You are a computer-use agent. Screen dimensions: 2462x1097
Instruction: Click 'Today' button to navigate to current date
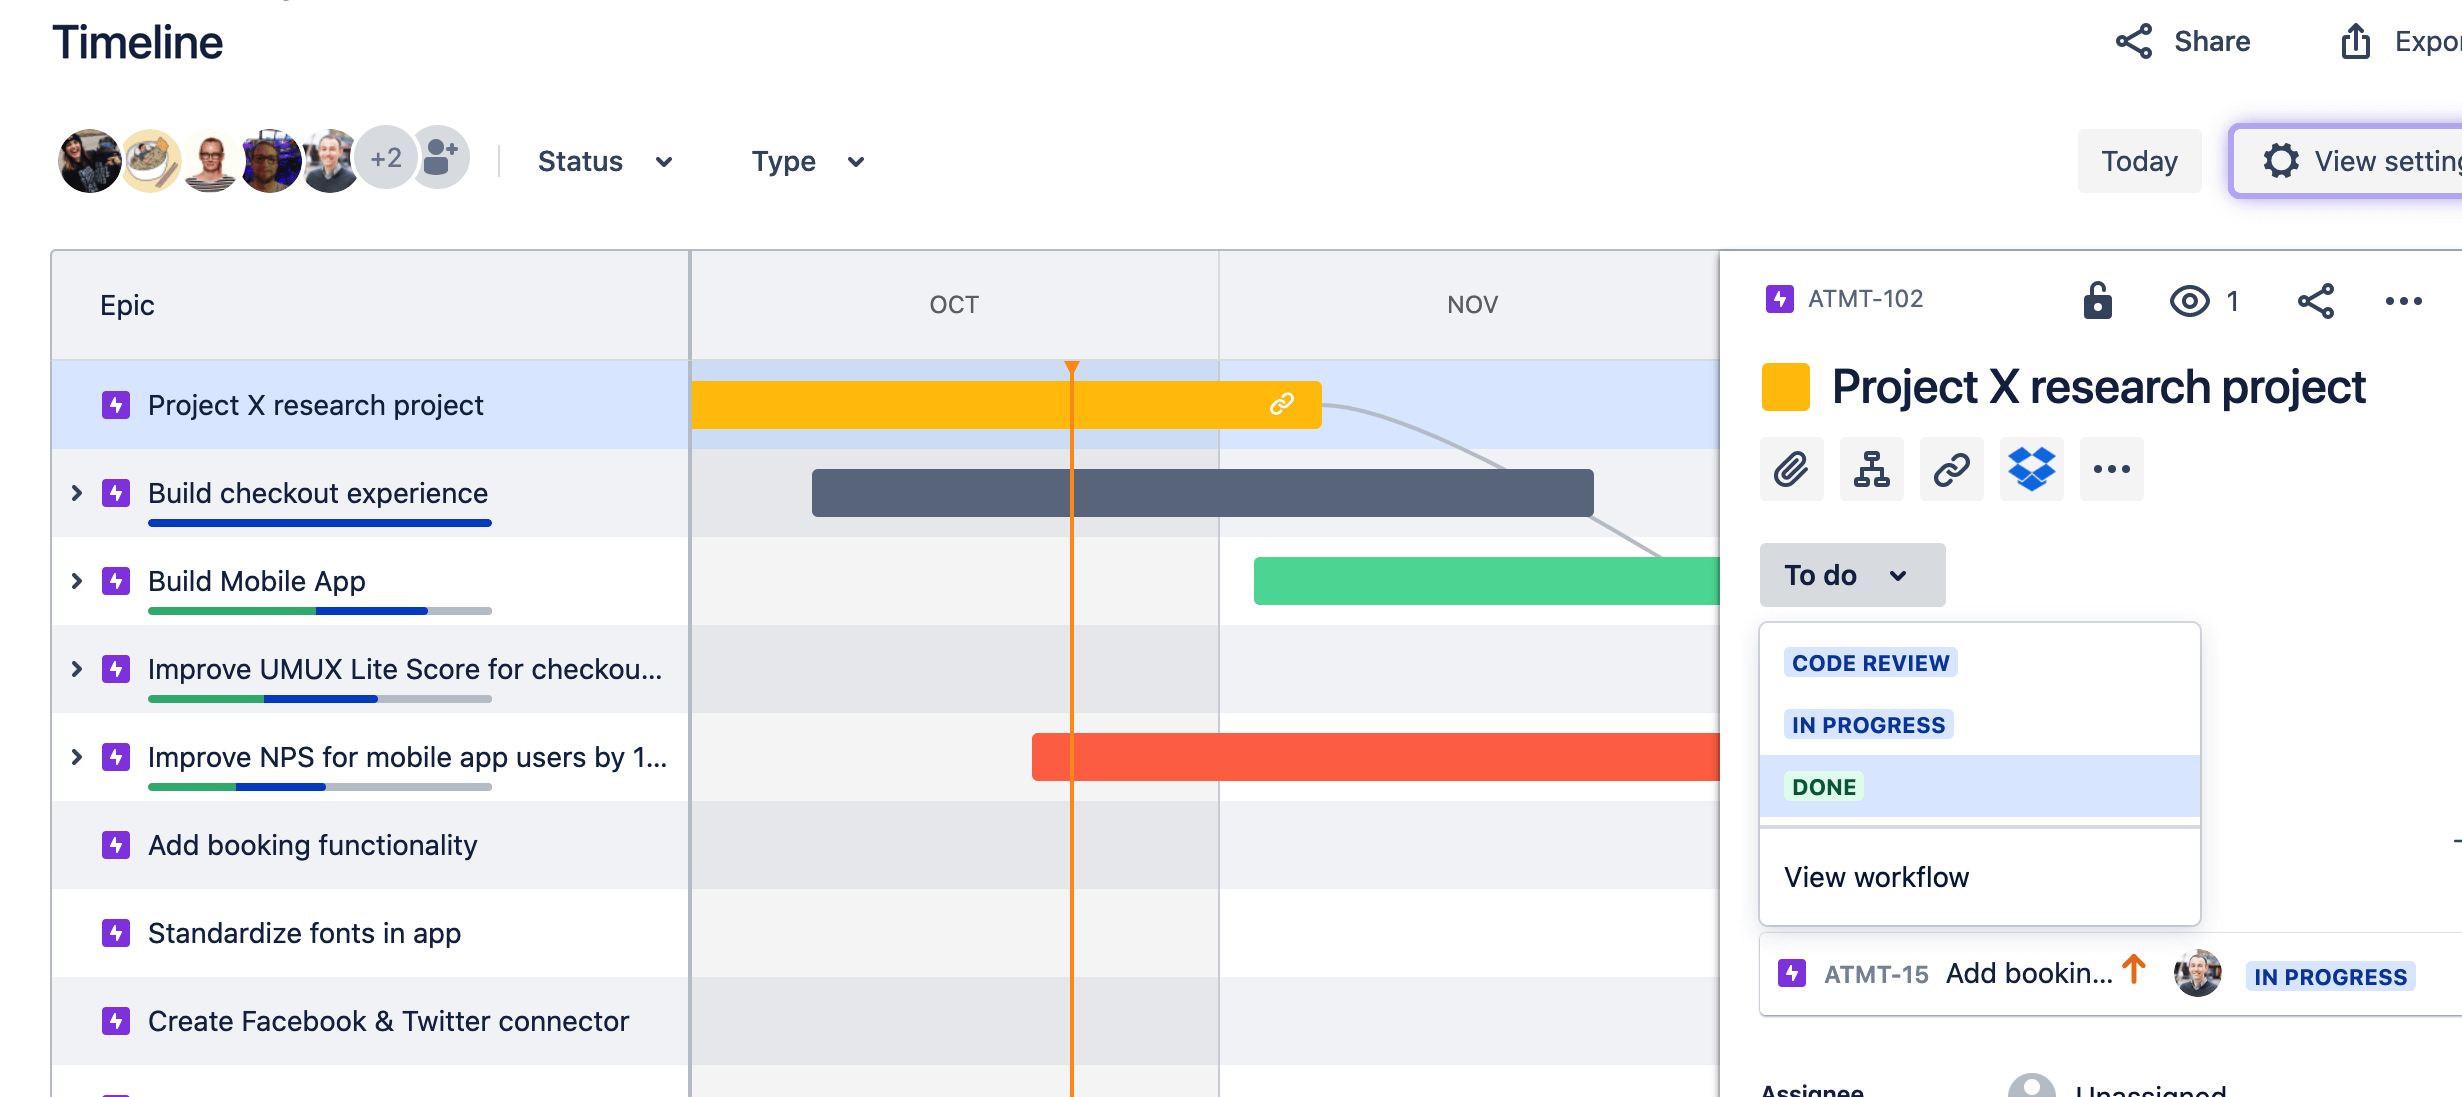tap(2140, 160)
